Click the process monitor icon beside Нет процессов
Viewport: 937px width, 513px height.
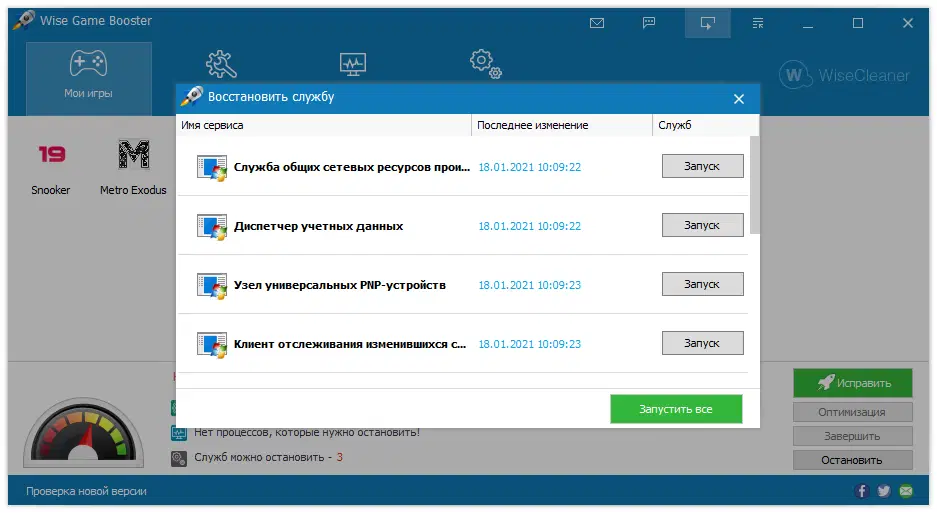click(179, 433)
